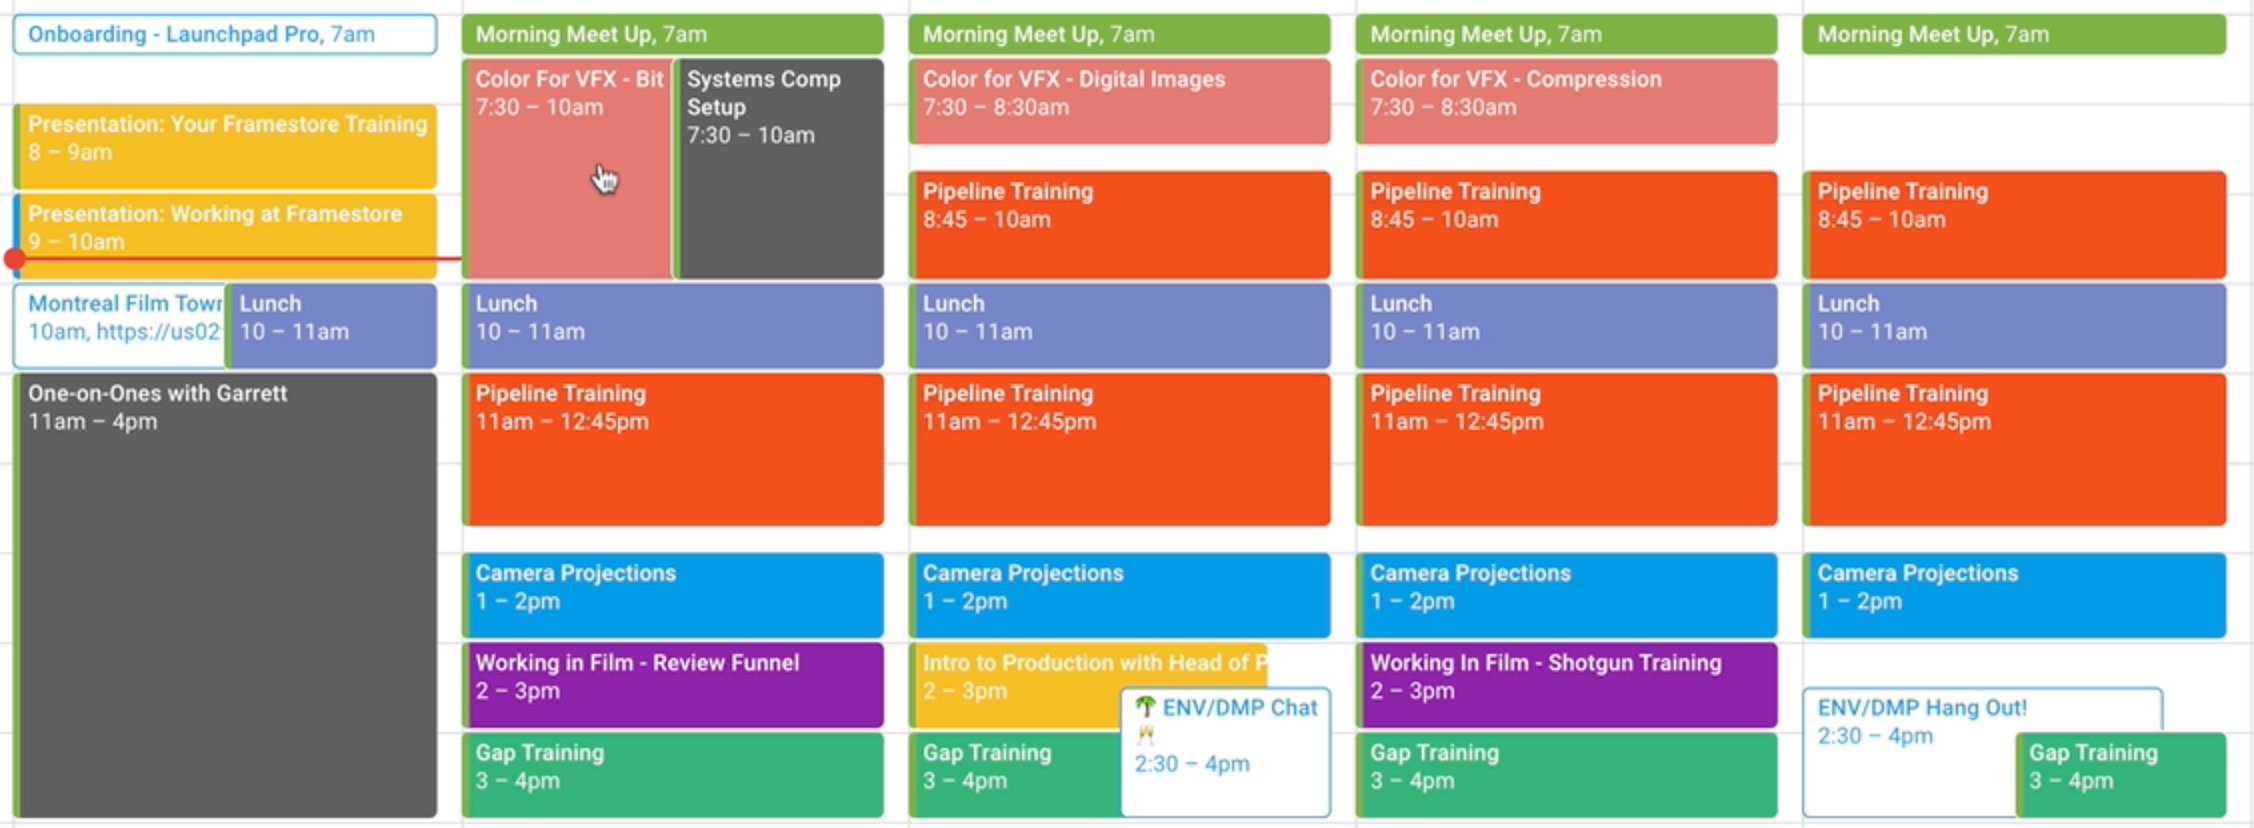Open the Onboarding - Launchpad Pro event
This screenshot has height=828, width=2254.
point(224,34)
